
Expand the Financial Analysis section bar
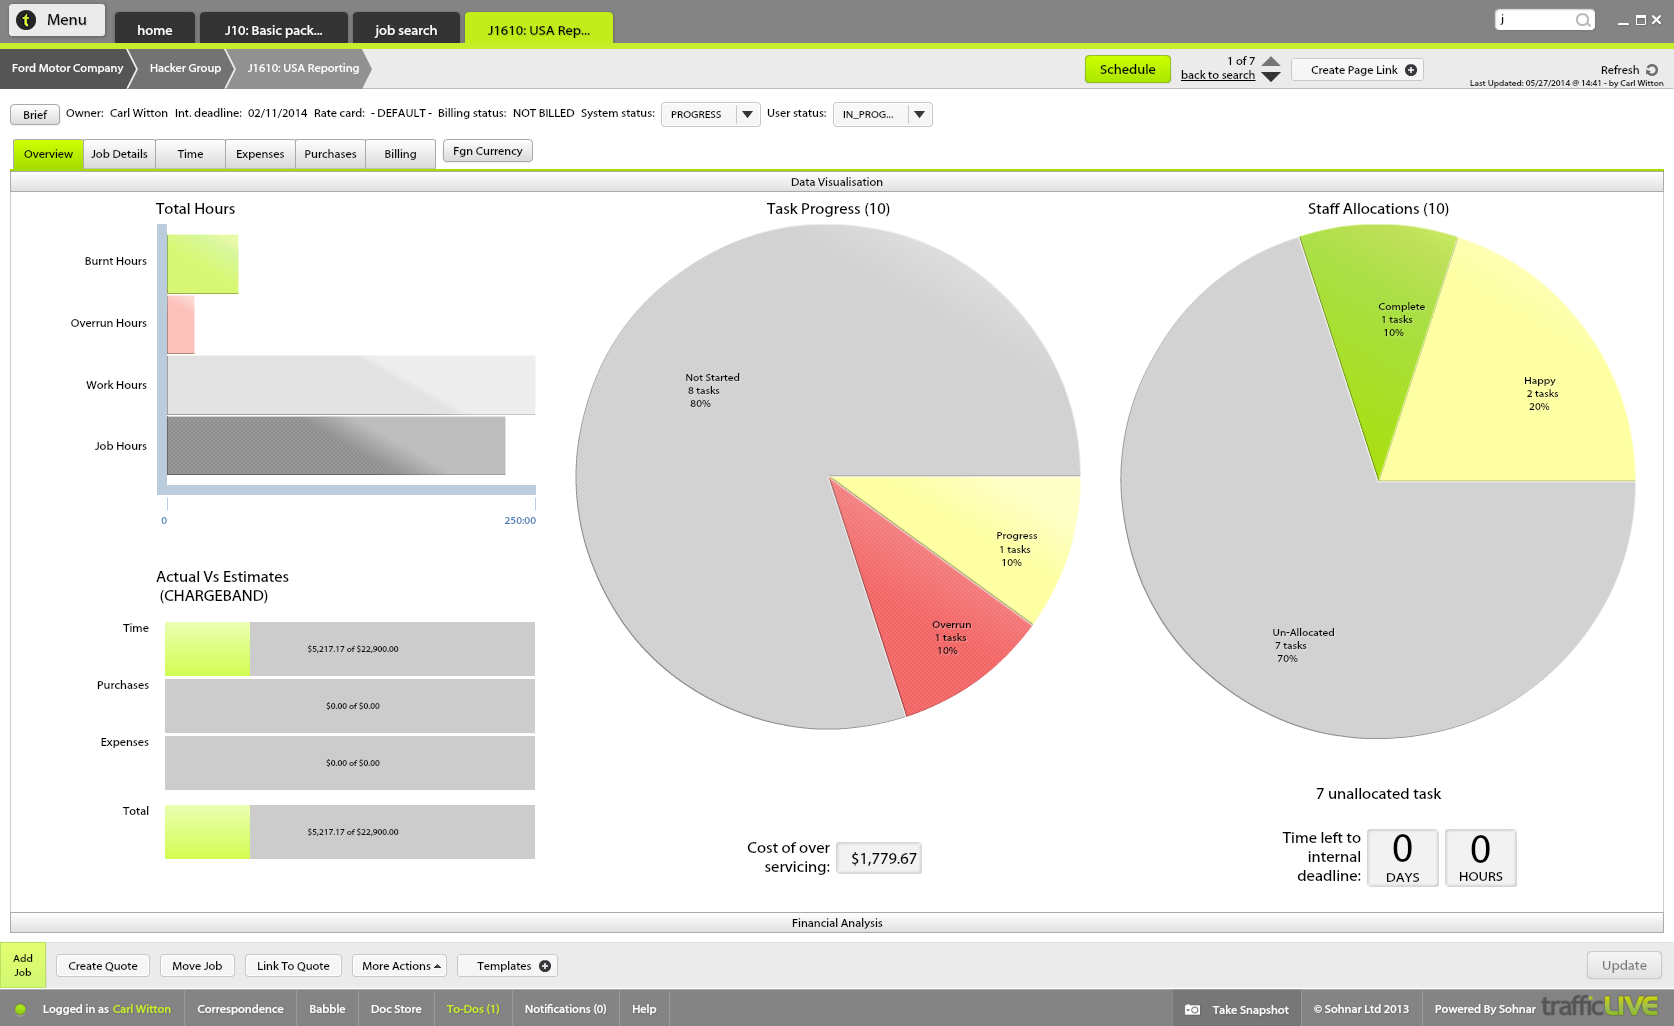[x=836, y=923]
